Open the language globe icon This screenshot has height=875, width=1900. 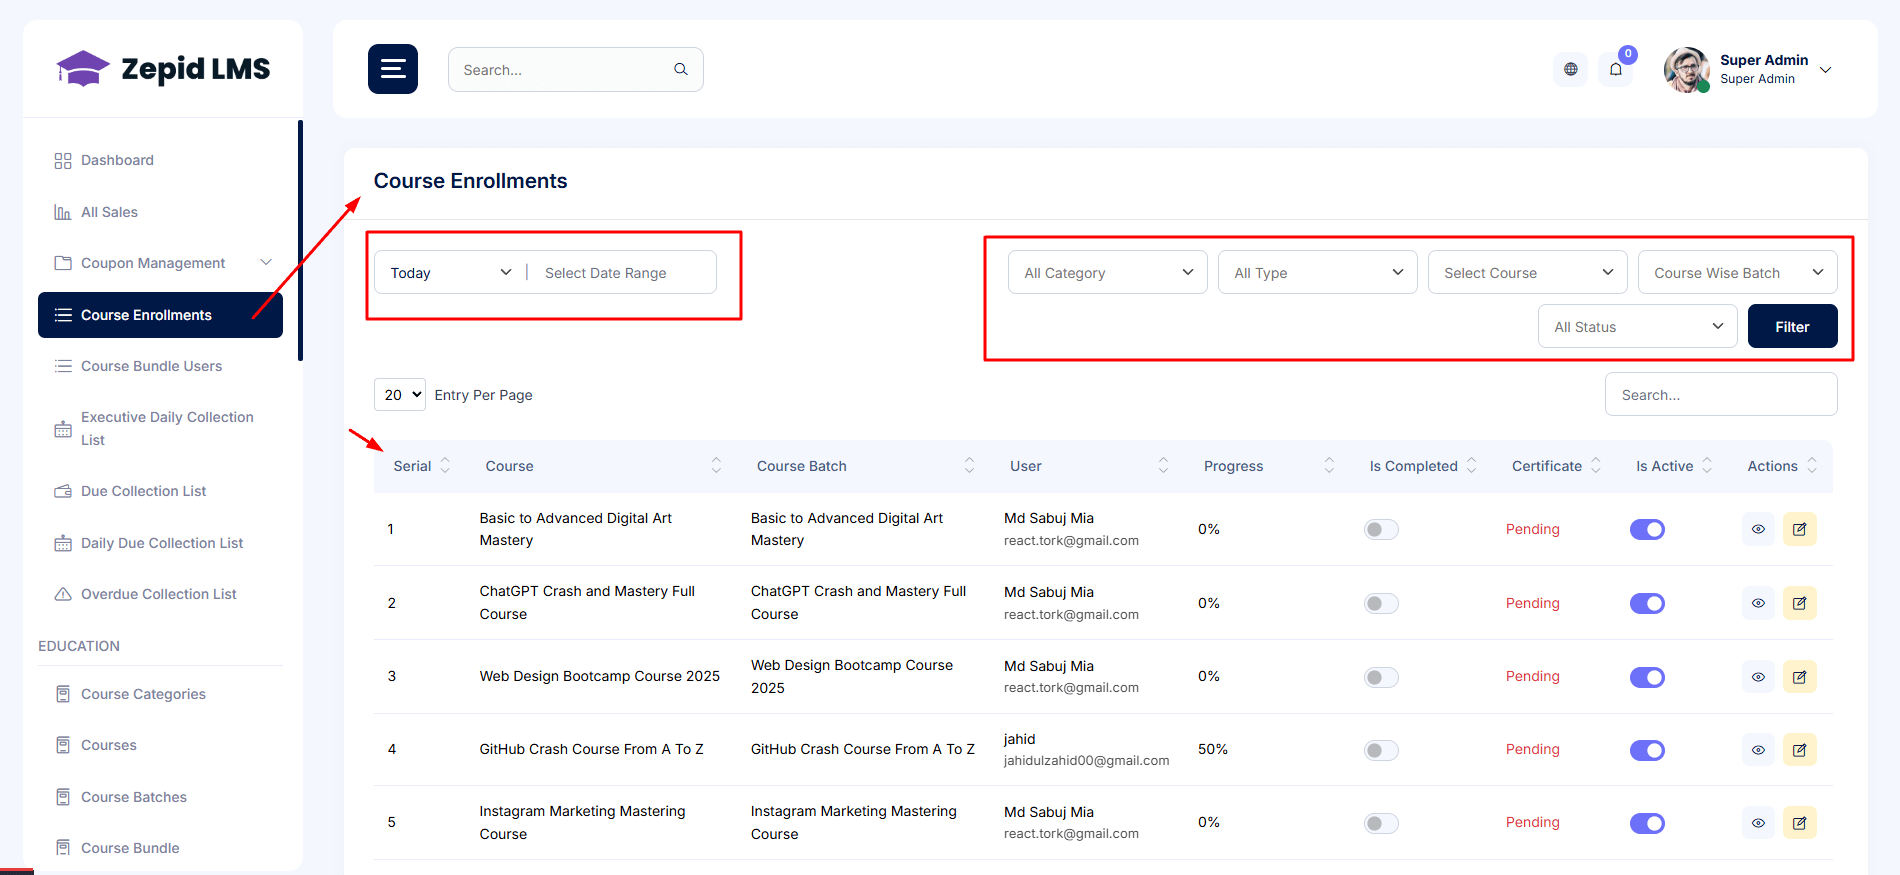click(1570, 69)
